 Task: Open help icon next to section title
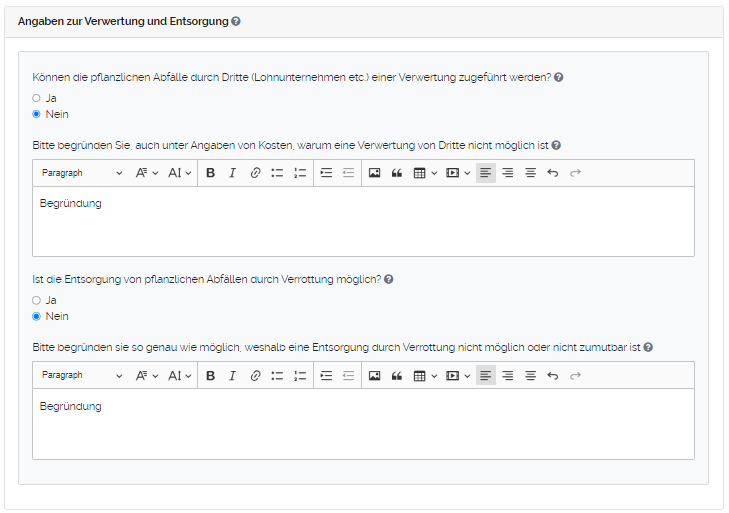[236, 21]
